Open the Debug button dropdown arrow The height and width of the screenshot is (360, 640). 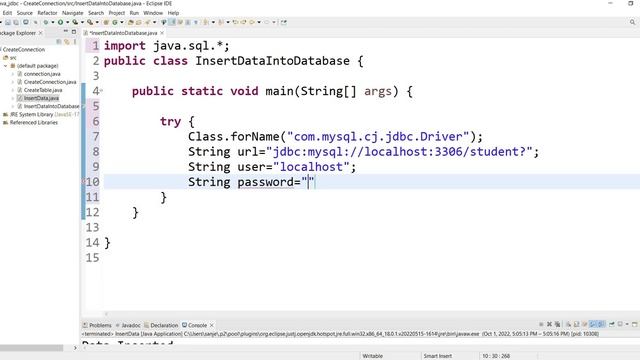53,22
